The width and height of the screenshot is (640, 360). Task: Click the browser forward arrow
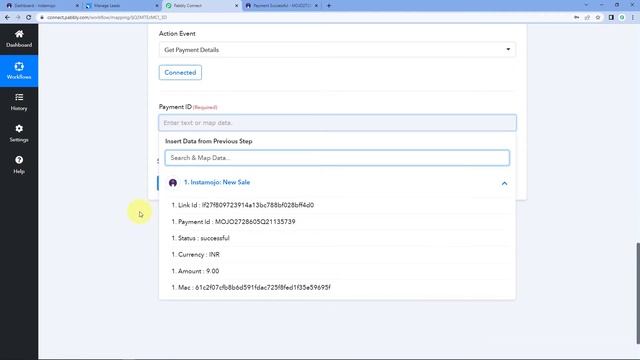tap(18, 18)
